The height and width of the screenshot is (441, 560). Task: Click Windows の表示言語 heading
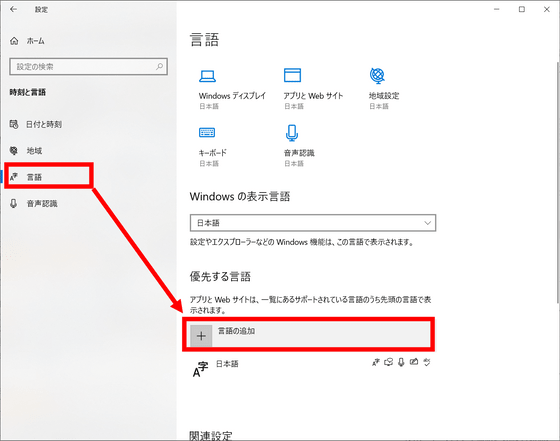pyautogui.click(x=240, y=196)
